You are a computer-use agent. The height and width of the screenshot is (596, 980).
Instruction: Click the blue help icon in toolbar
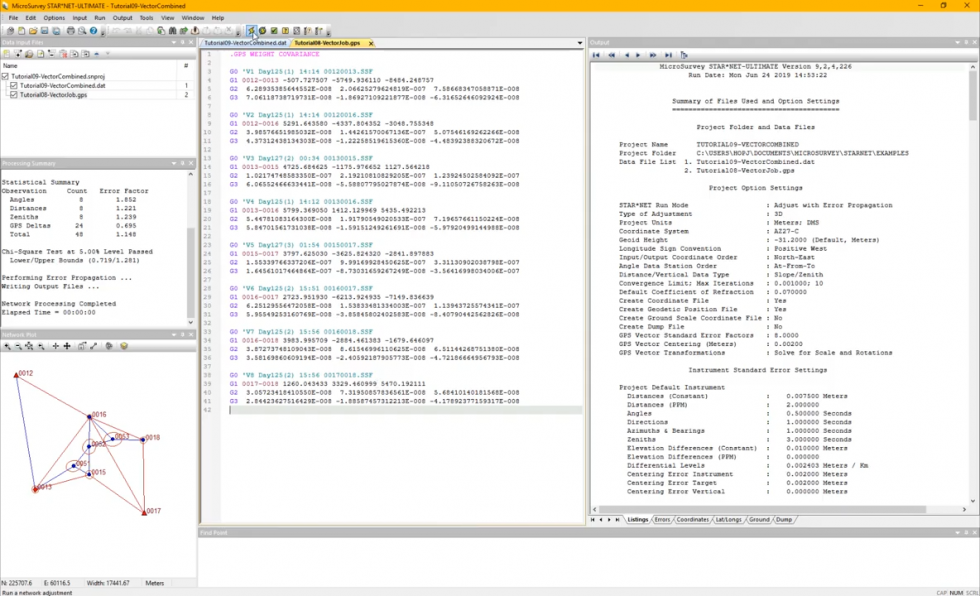click(x=93, y=31)
